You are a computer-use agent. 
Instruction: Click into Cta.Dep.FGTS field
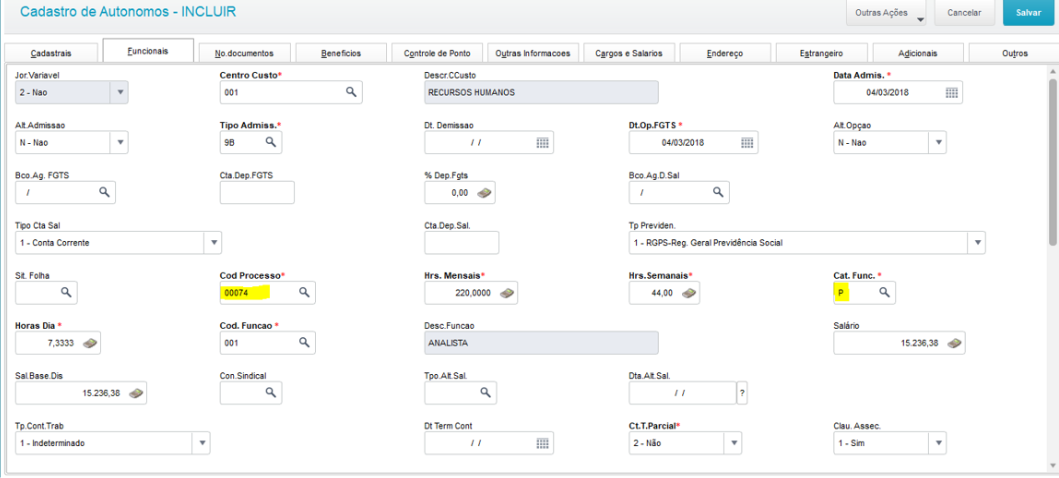pyautogui.click(x=257, y=192)
